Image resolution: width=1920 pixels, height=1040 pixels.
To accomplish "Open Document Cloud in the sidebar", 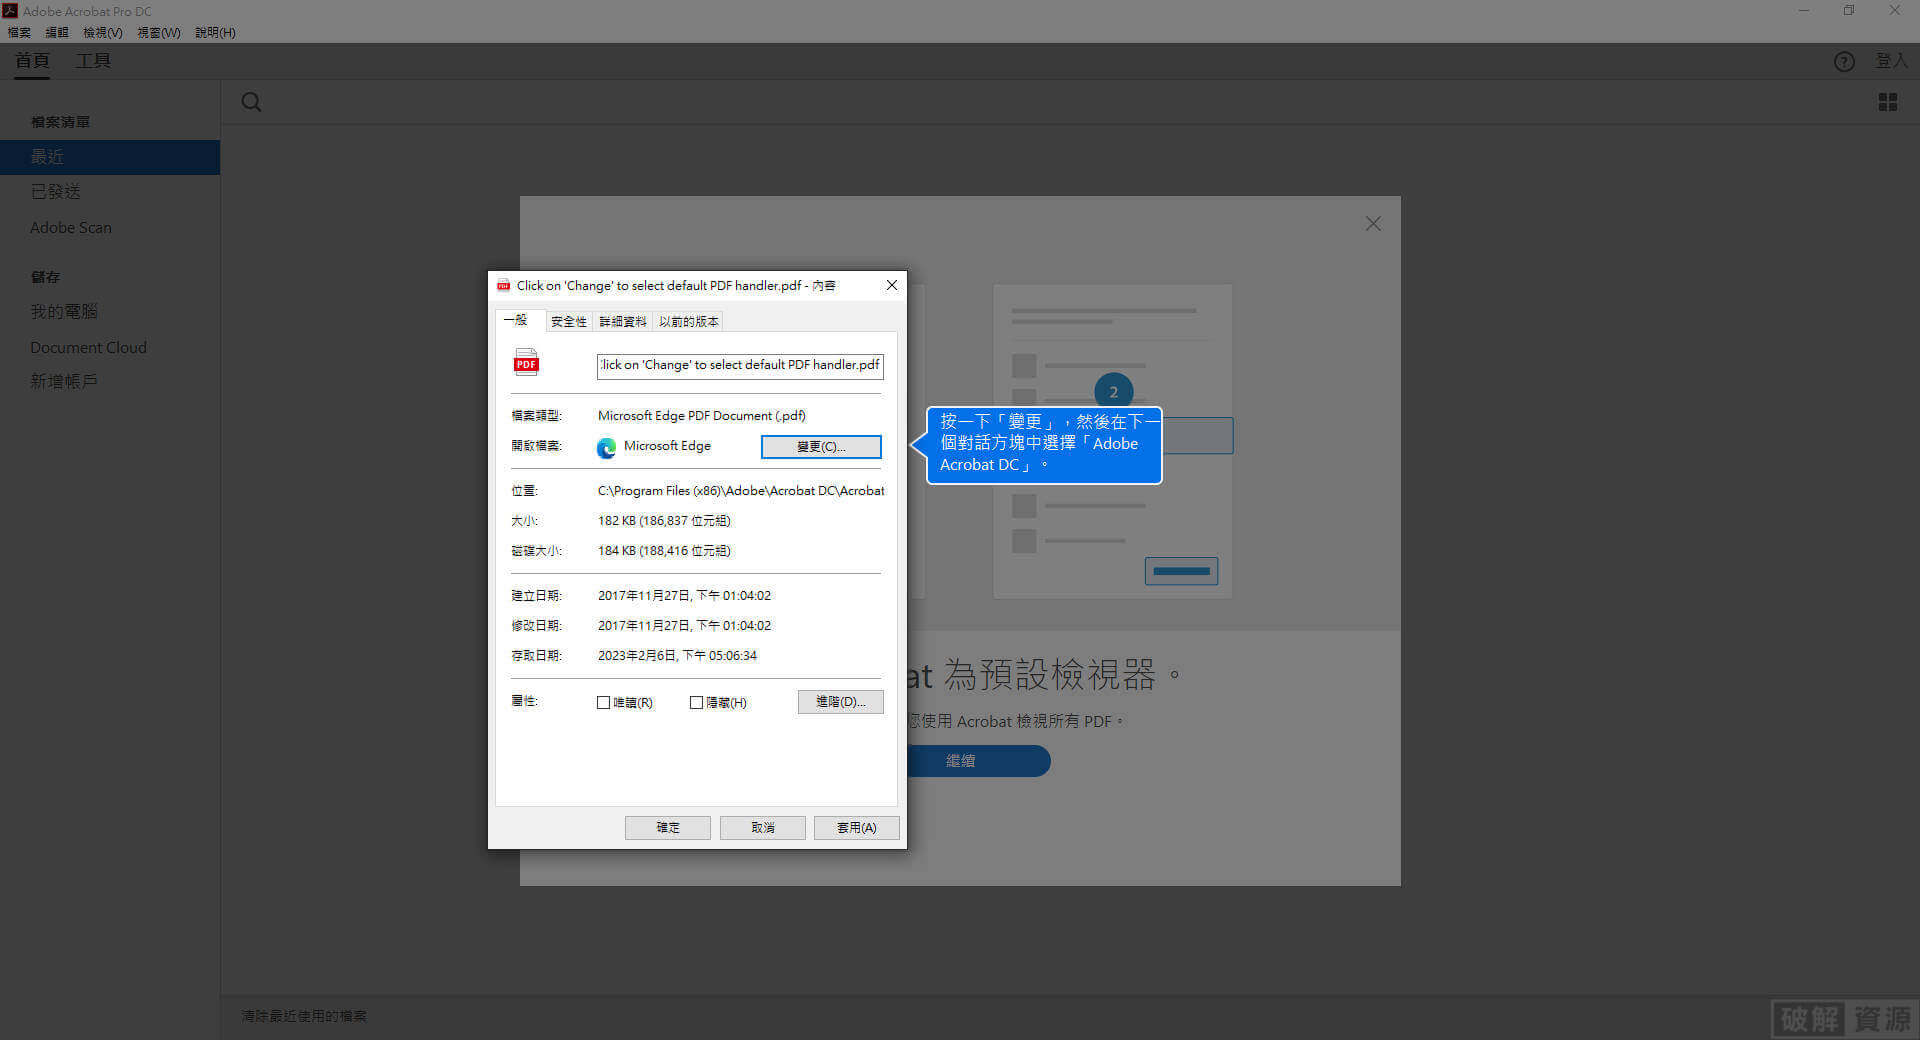I will (x=88, y=347).
